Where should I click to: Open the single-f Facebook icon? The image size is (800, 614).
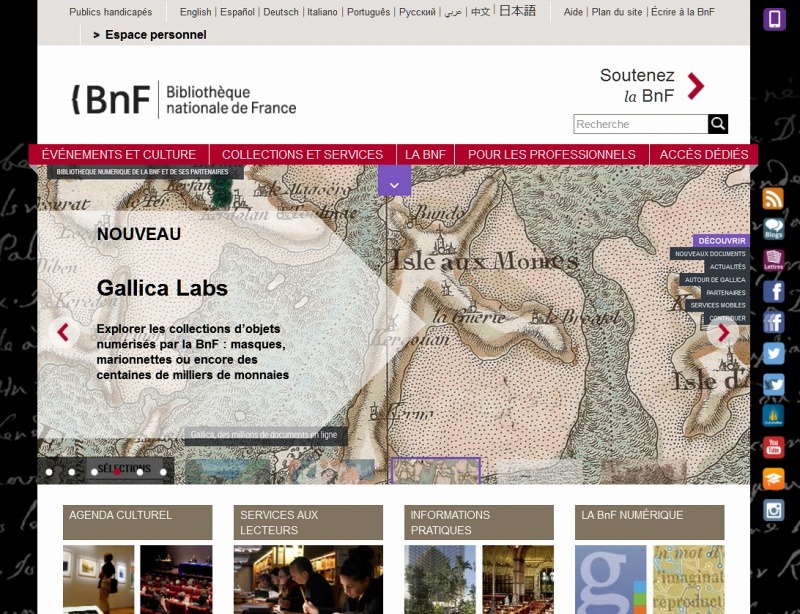tap(773, 291)
